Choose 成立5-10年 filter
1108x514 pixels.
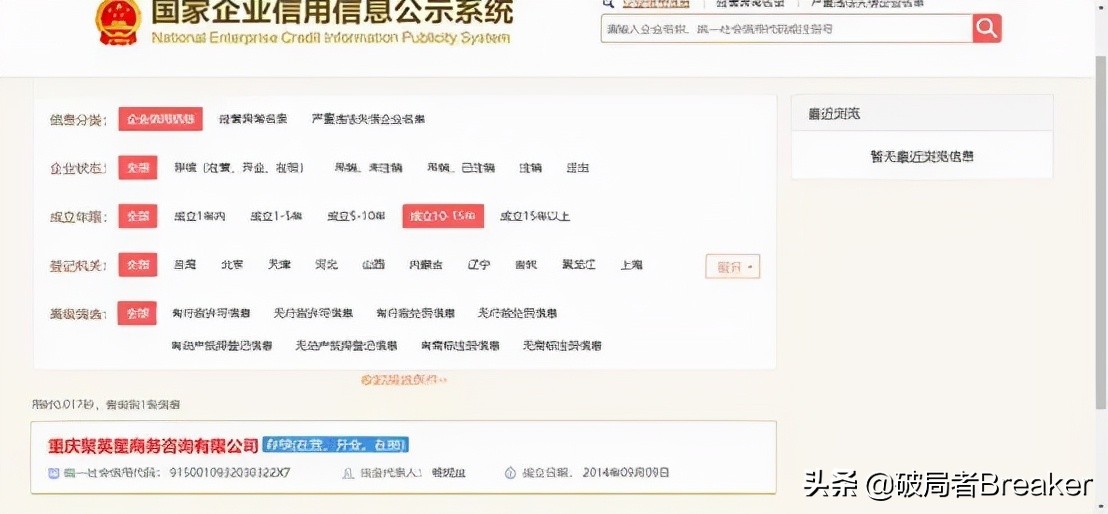coord(356,216)
